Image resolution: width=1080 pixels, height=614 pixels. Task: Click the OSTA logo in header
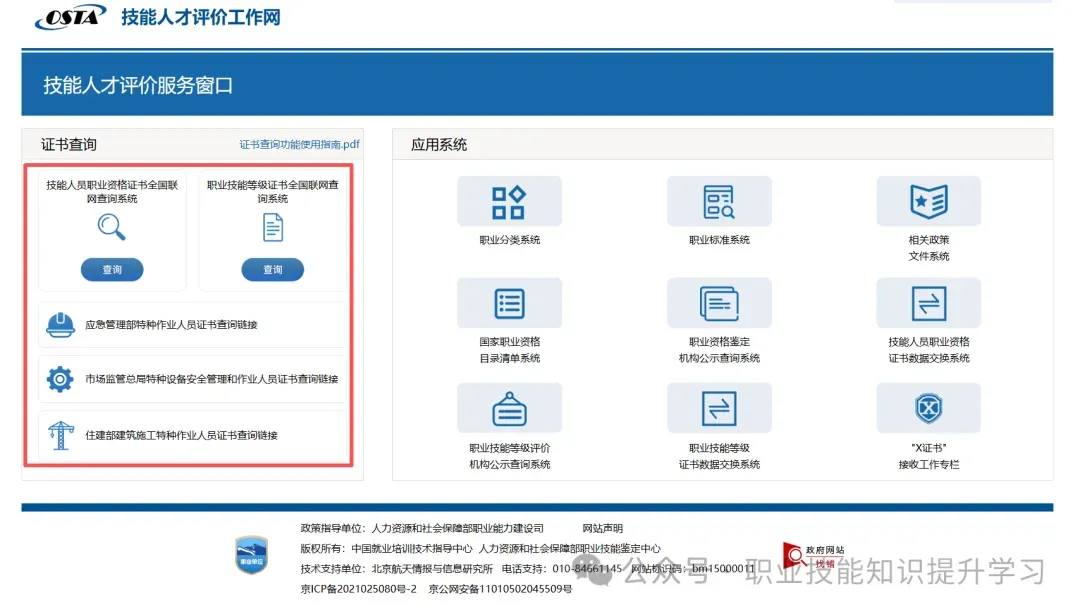(71, 17)
